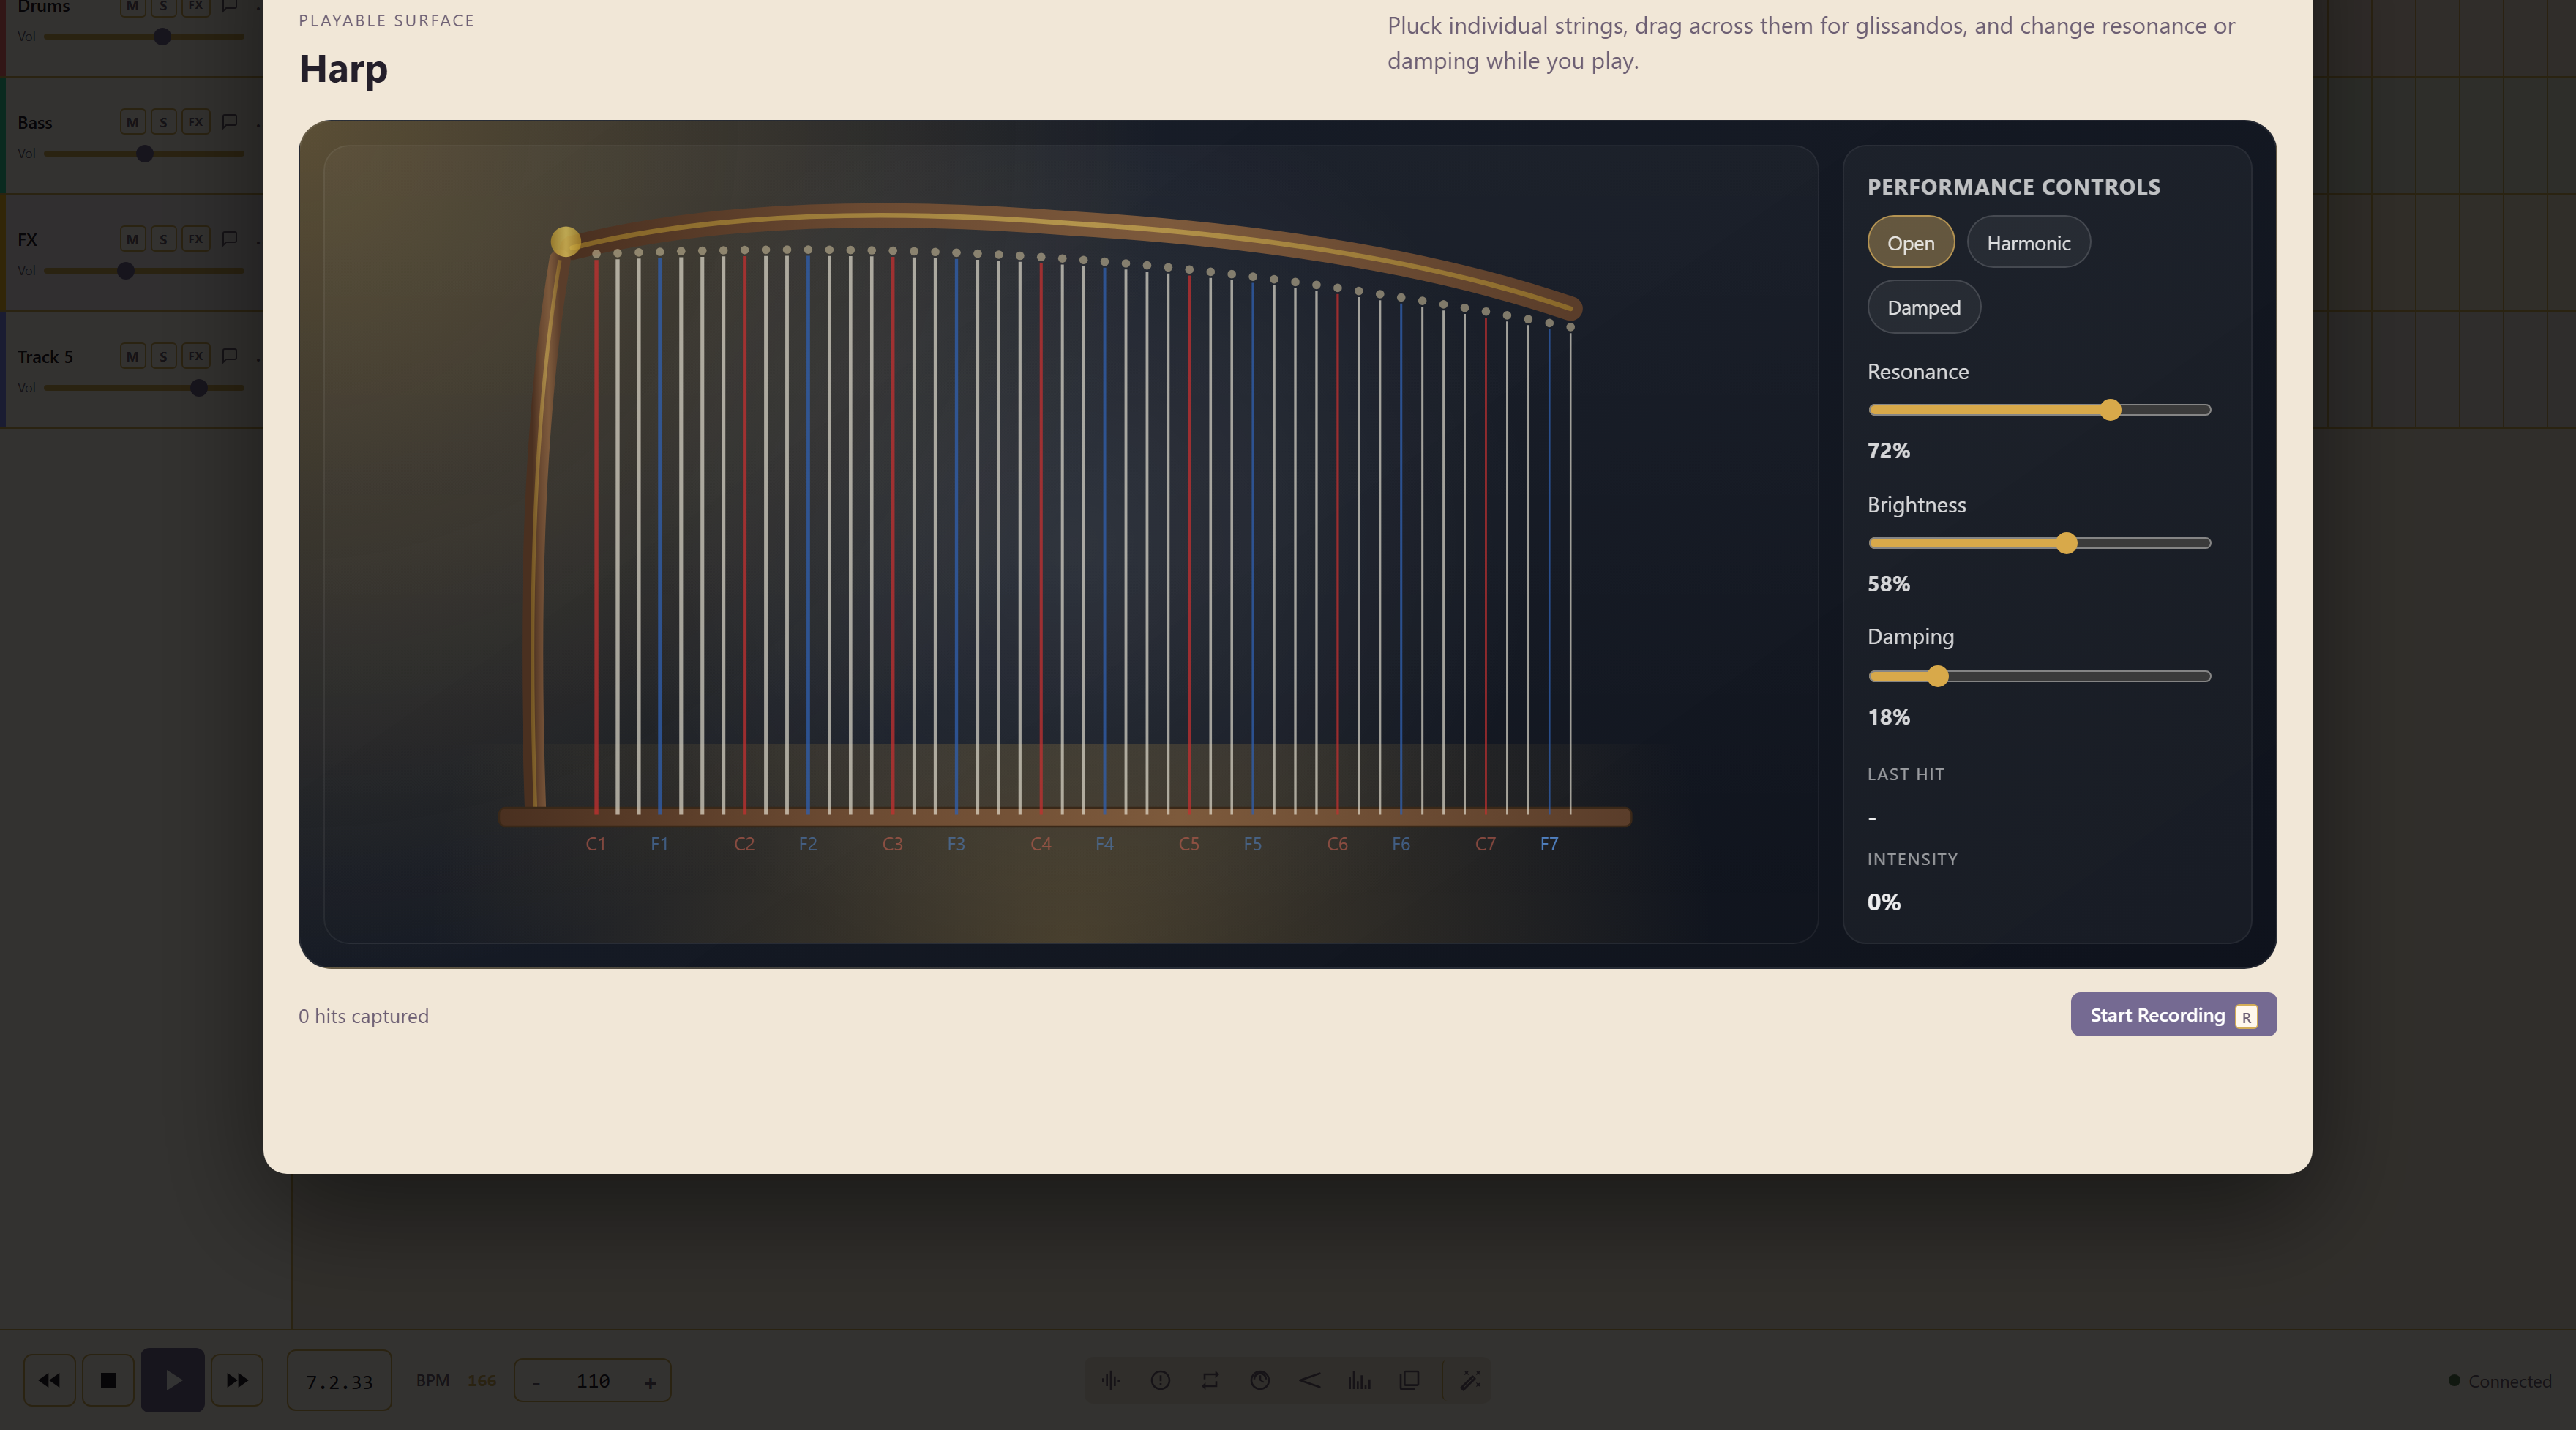Click the position display 7.2.33
Image resolution: width=2576 pixels, height=1430 pixels.
click(339, 1381)
